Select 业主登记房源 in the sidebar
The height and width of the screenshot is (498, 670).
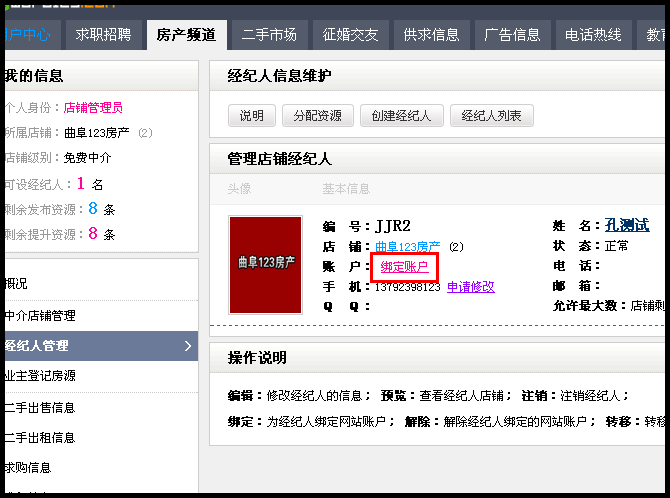pos(40,377)
